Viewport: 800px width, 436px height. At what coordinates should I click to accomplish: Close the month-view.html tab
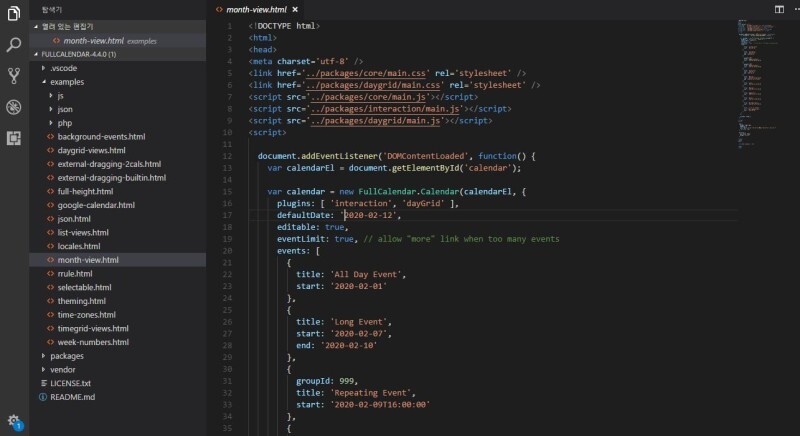pyautogui.click(x=295, y=9)
